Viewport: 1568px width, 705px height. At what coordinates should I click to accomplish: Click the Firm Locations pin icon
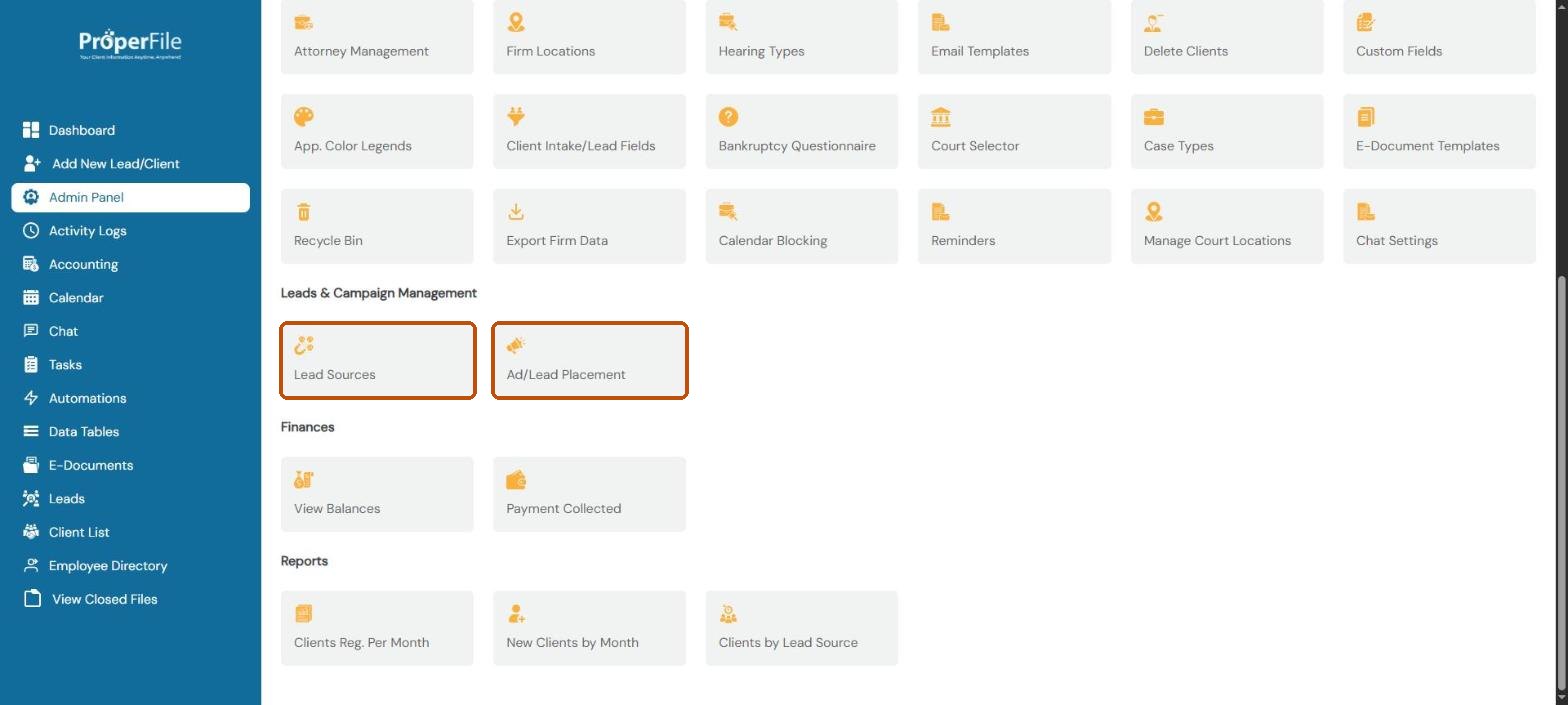coord(516,22)
